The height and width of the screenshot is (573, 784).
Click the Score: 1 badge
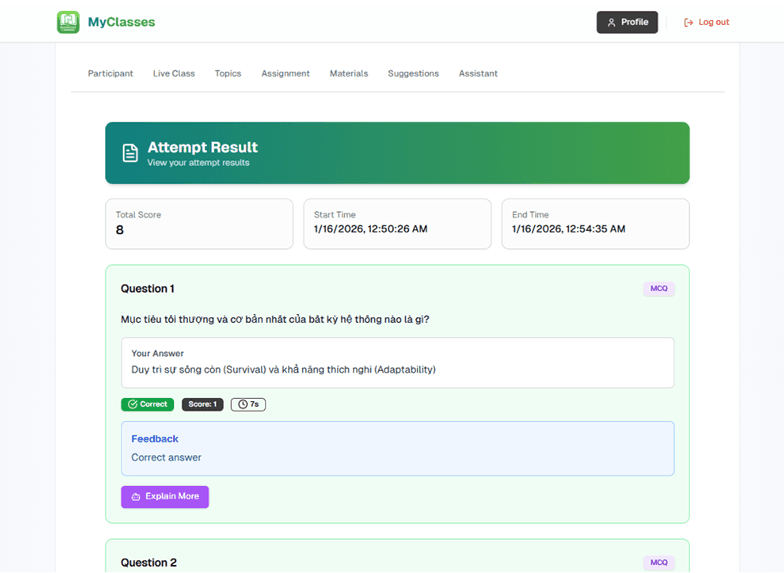202,404
